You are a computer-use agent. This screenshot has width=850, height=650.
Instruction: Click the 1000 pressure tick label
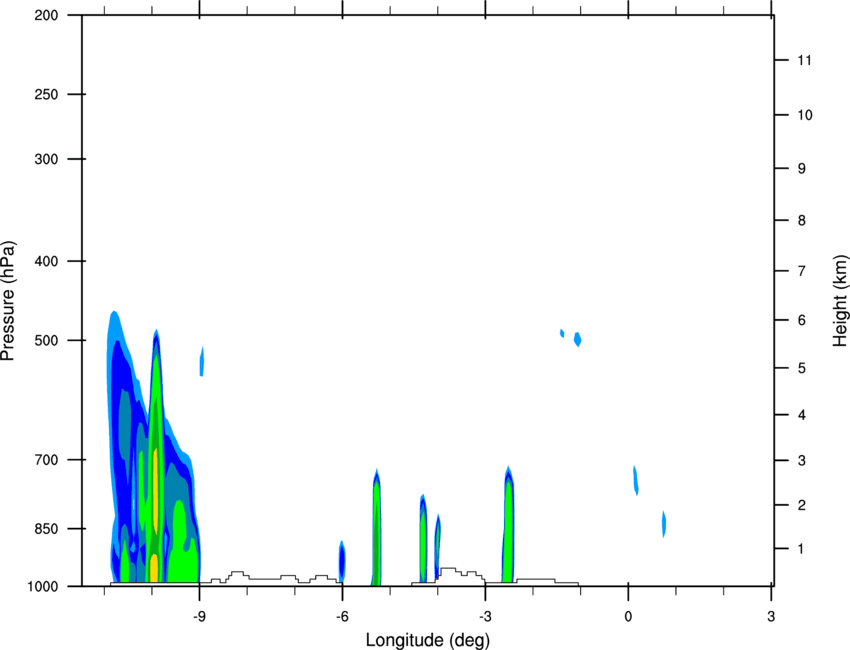pos(42,587)
